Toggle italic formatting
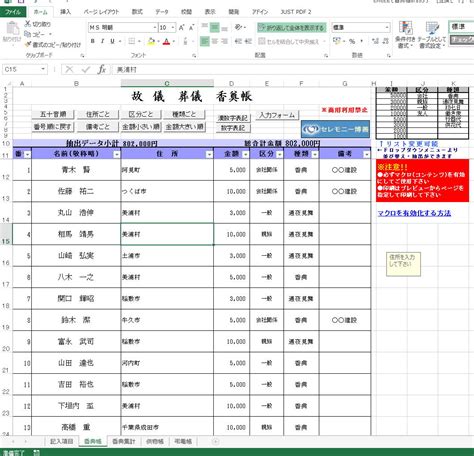The image size is (474, 456). [x=102, y=41]
